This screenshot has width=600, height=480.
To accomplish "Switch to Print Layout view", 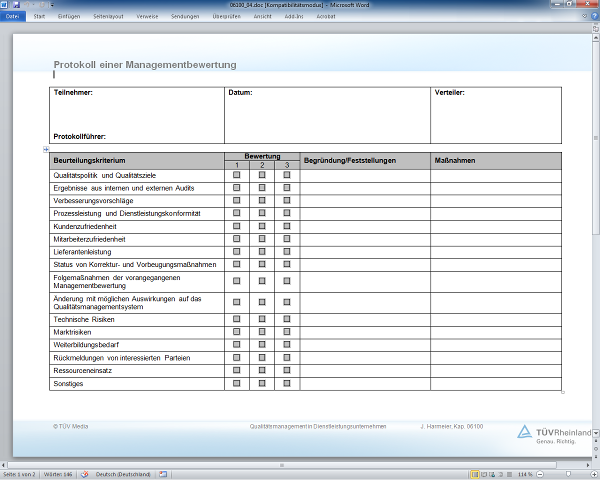I will pyautogui.click(x=474, y=474).
